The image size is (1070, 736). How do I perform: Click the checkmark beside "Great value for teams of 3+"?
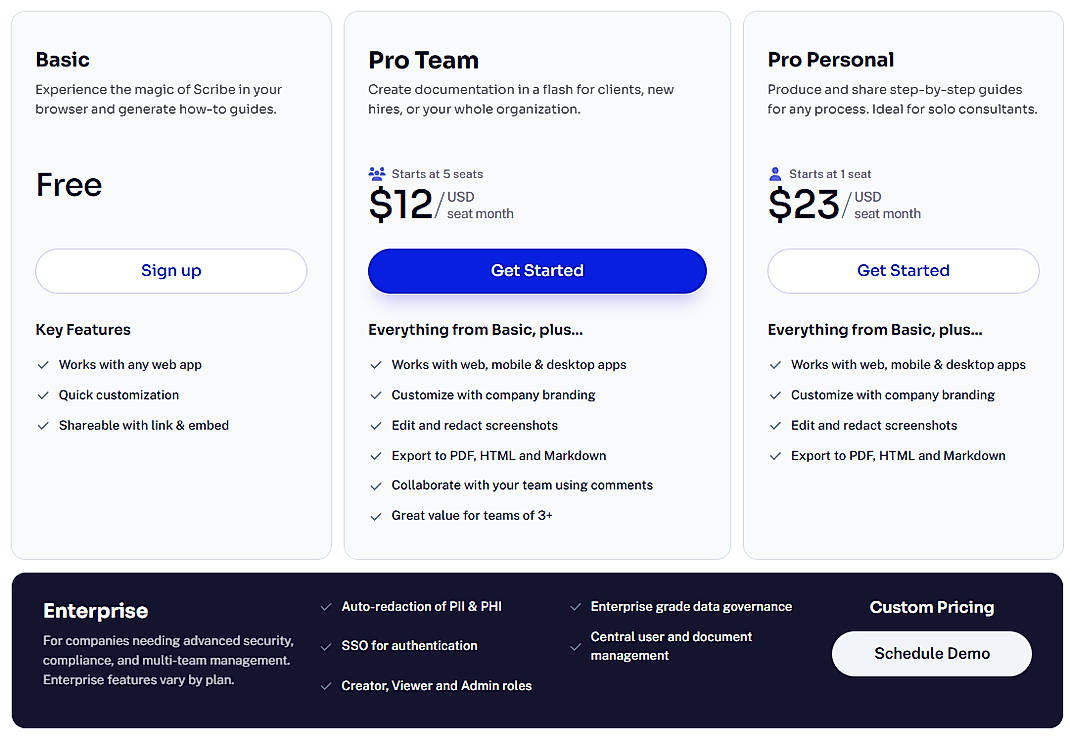tap(375, 515)
